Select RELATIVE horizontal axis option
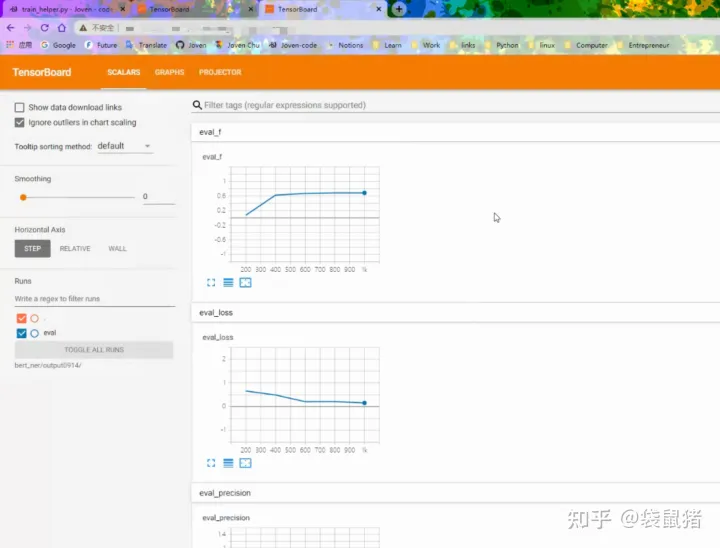 click(x=75, y=248)
